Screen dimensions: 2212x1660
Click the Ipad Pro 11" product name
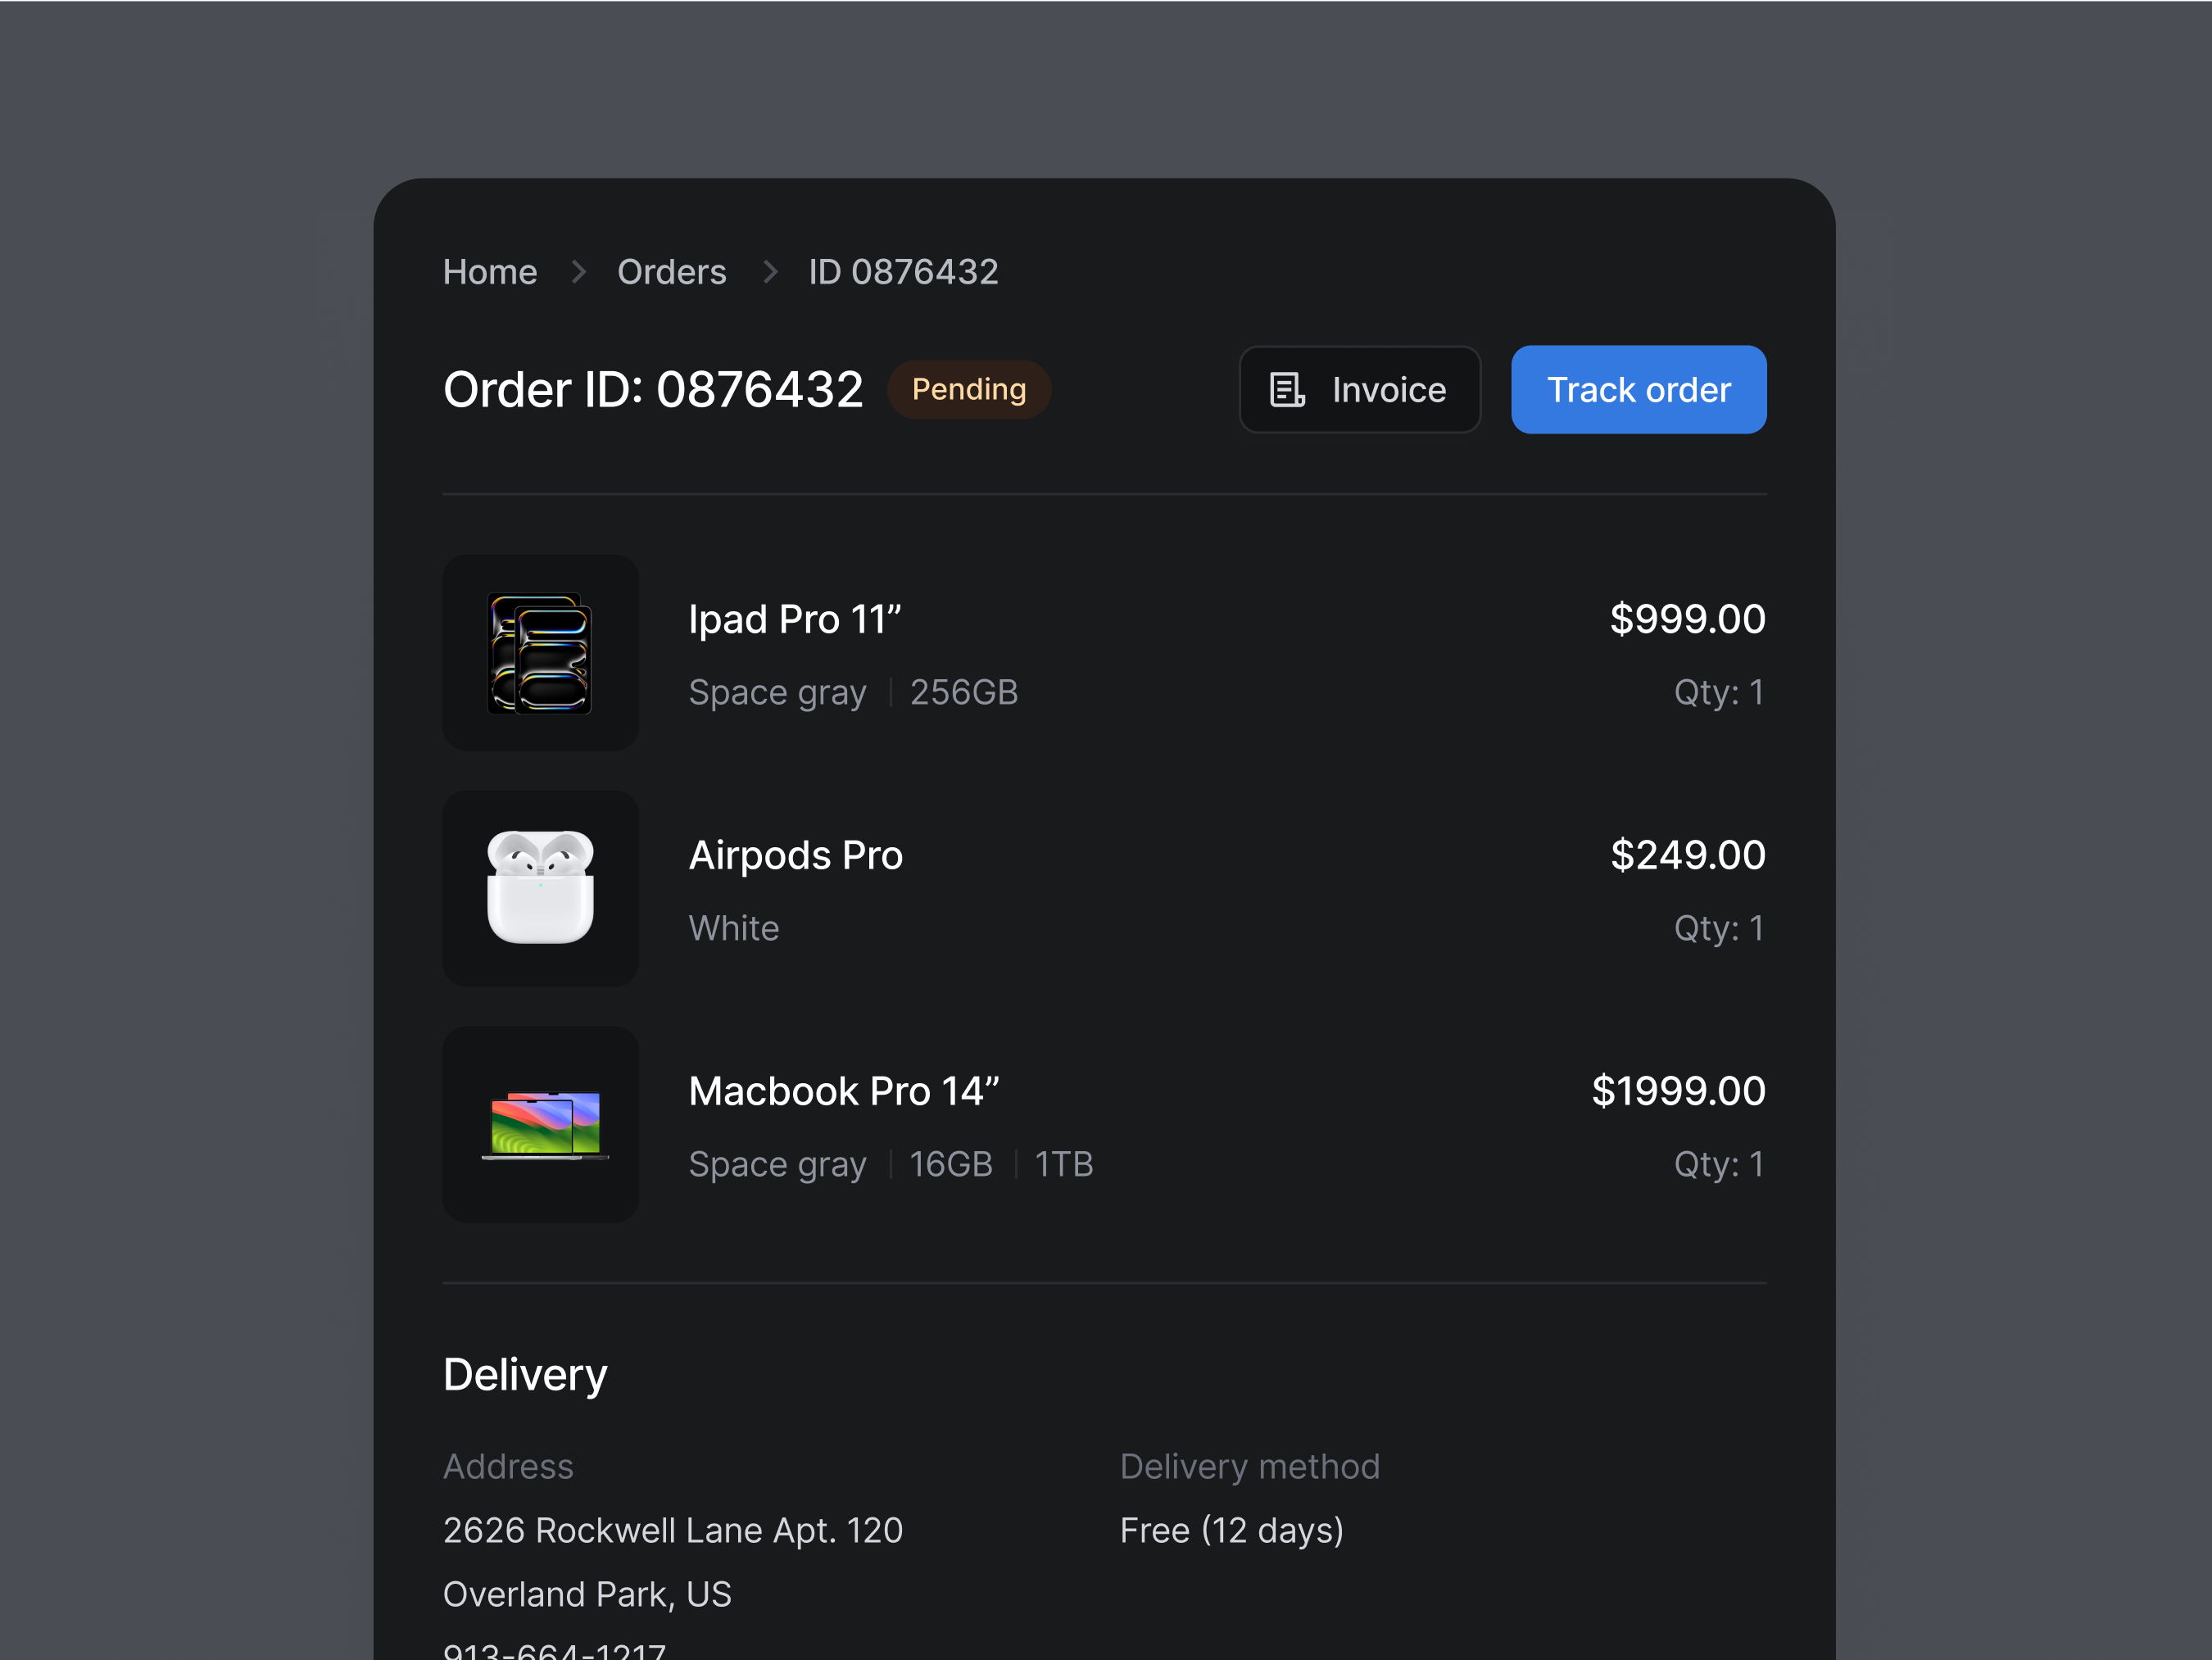(x=795, y=618)
